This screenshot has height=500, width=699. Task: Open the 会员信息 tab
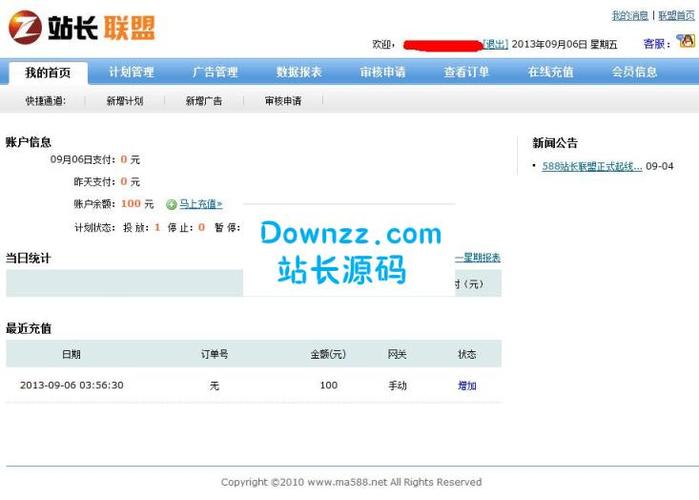(x=634, y=72)
